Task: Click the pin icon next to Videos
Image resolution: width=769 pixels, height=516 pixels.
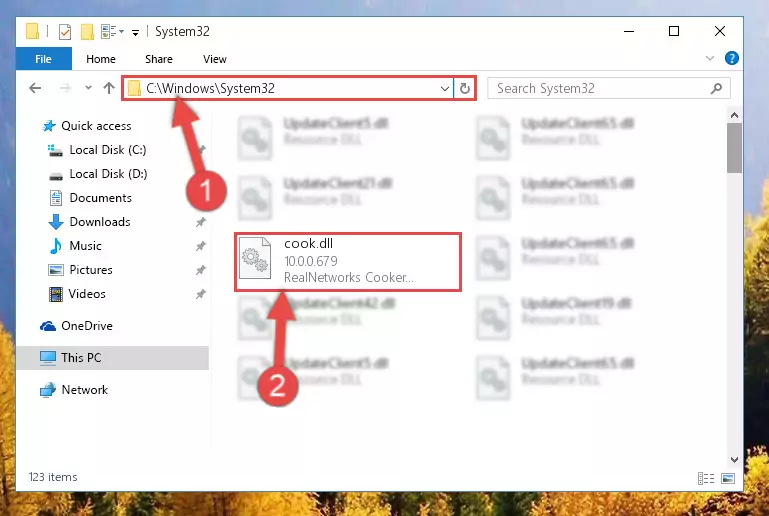Action: pyautogui.click(x=201, y=294)
